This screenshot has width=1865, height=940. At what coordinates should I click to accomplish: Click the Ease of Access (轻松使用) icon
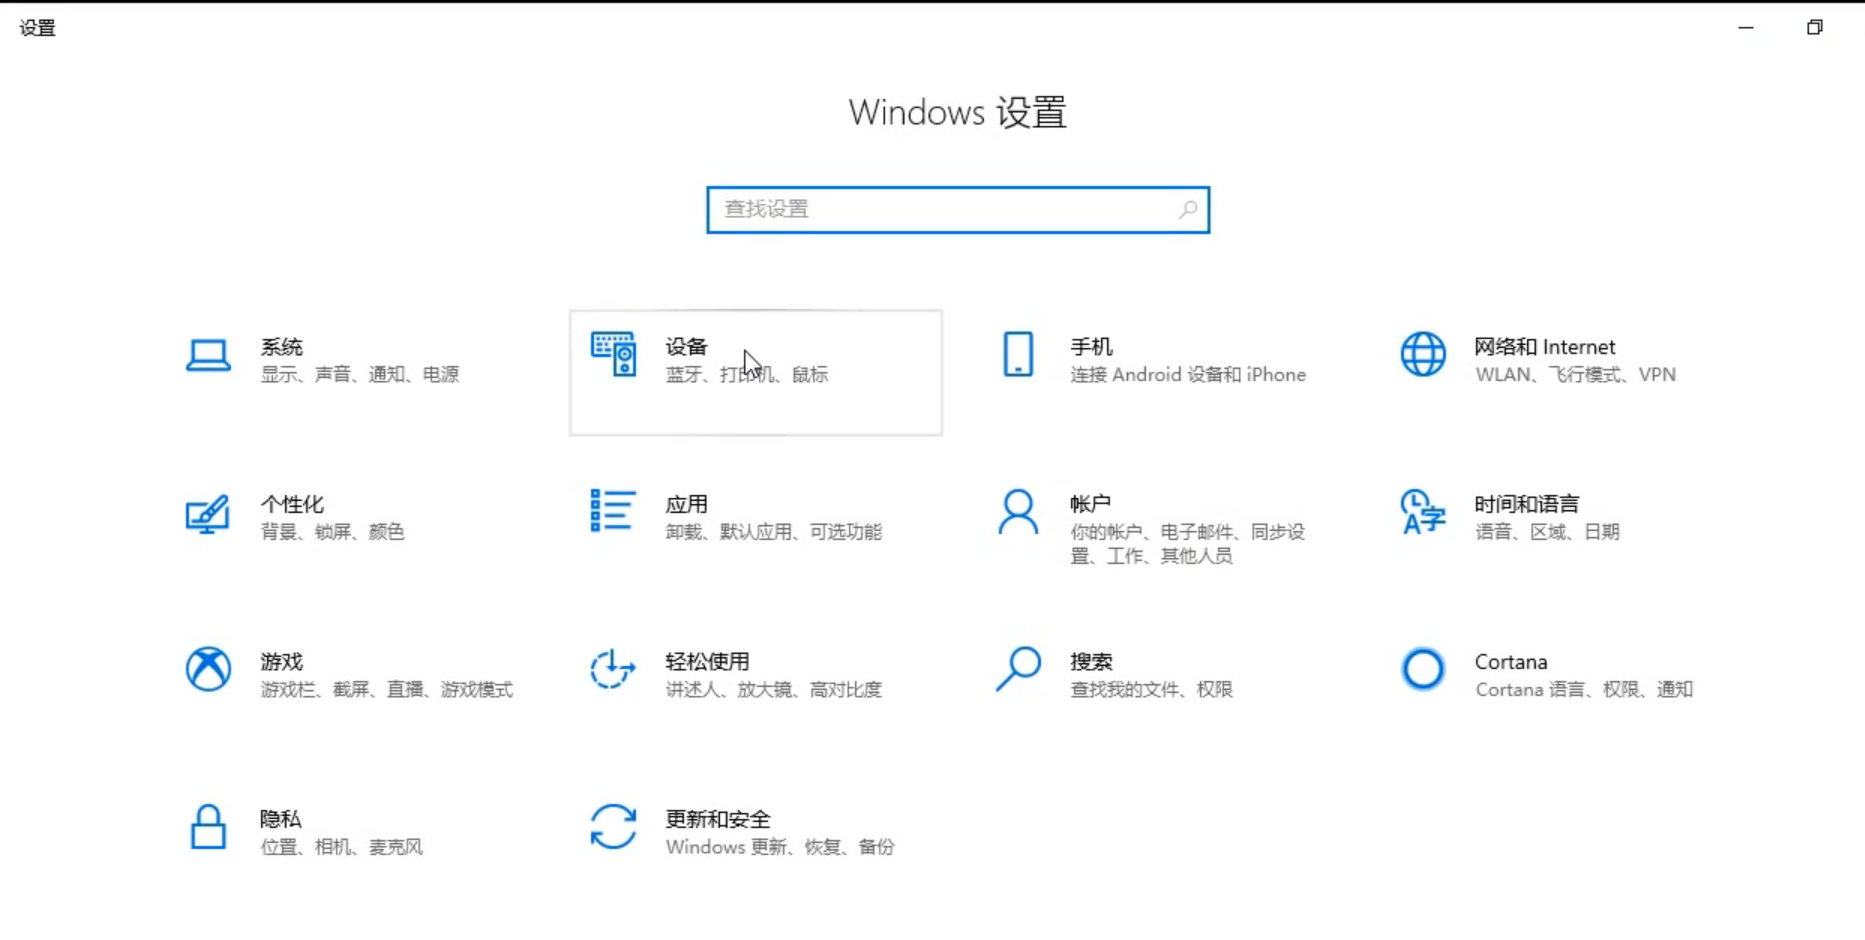click(612, 669)
